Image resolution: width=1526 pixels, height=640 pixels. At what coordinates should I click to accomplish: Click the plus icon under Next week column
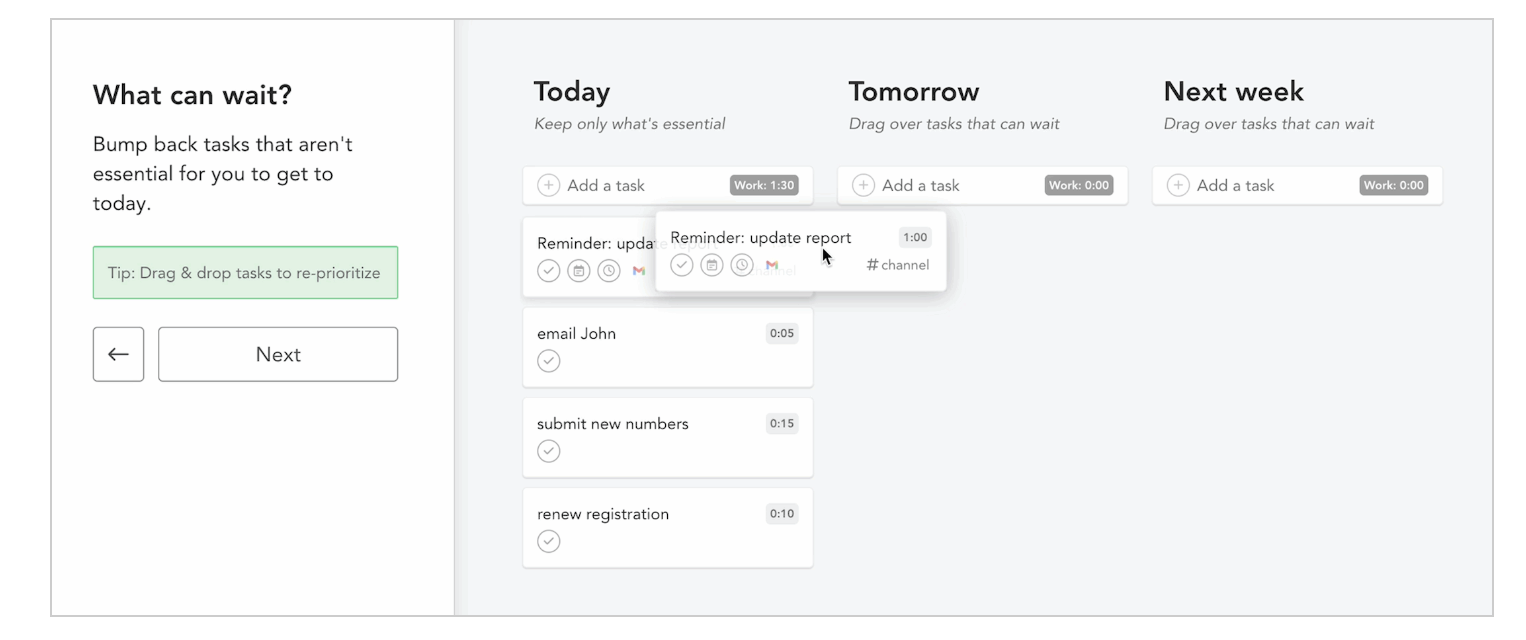[x=1178, y=185]
